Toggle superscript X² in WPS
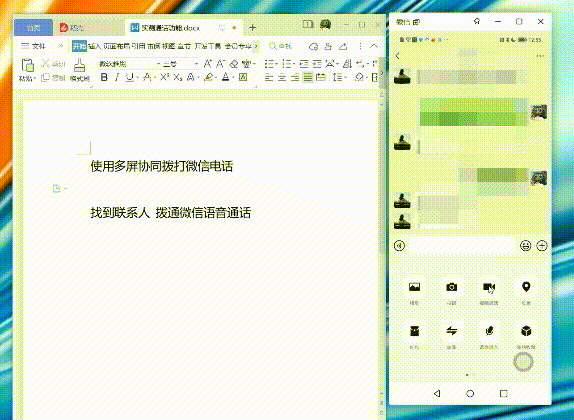Image resolution: width=574 pixels, height=420 pixels. 165,77
